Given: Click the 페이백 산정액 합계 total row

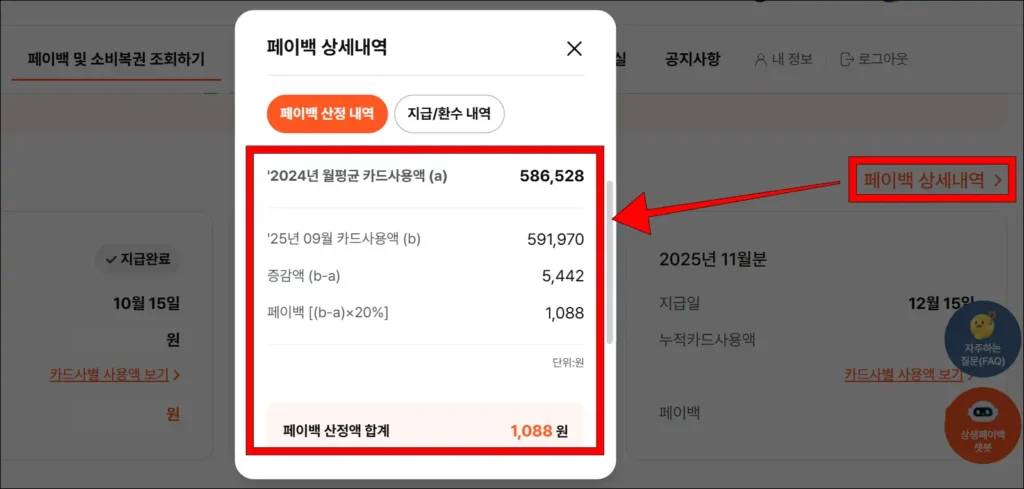Looking at the screenshot, I should [x=425, y=431].
